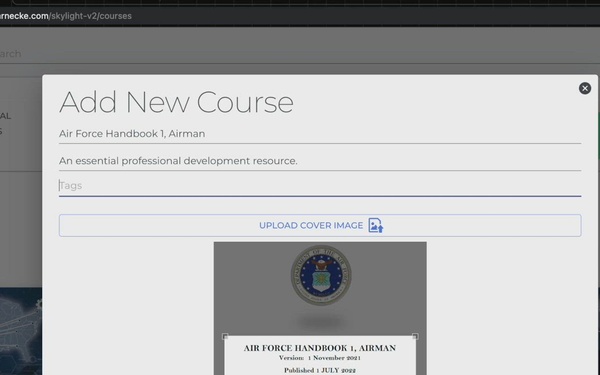Click the image upload icon

pos(375,225)
